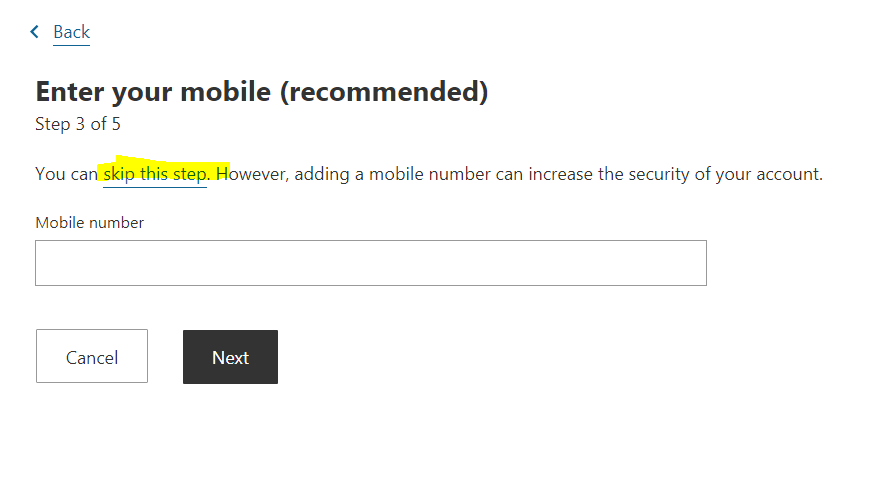This screenshot has height=500, width=896.
Task: Click the word 'number' in the field label
Action: coord(117,222)
